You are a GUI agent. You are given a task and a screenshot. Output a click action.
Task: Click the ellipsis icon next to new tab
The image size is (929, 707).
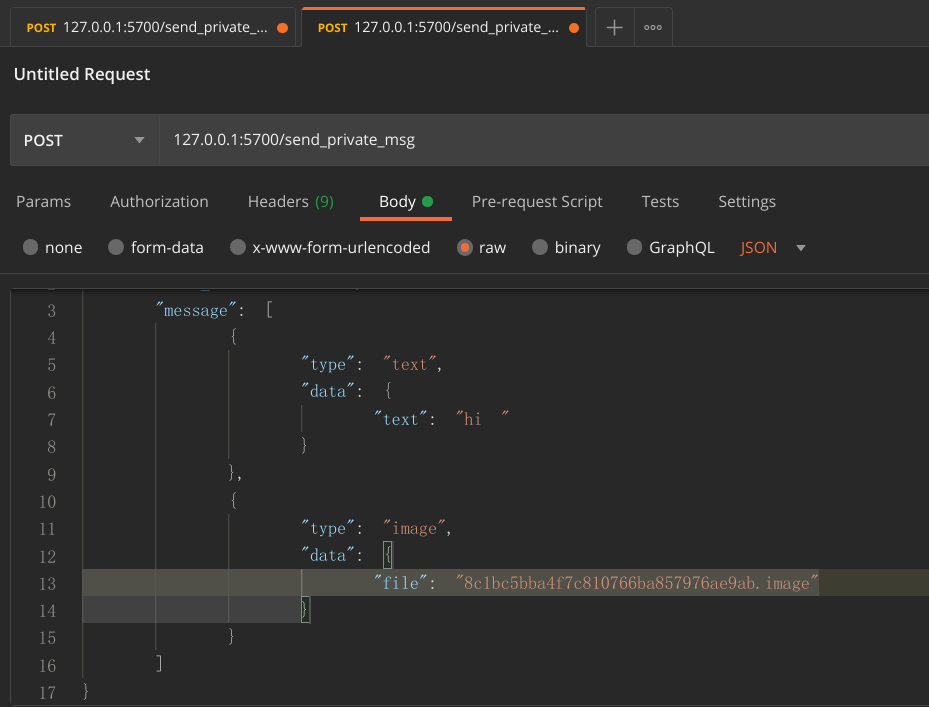click(x=652, y=27)
